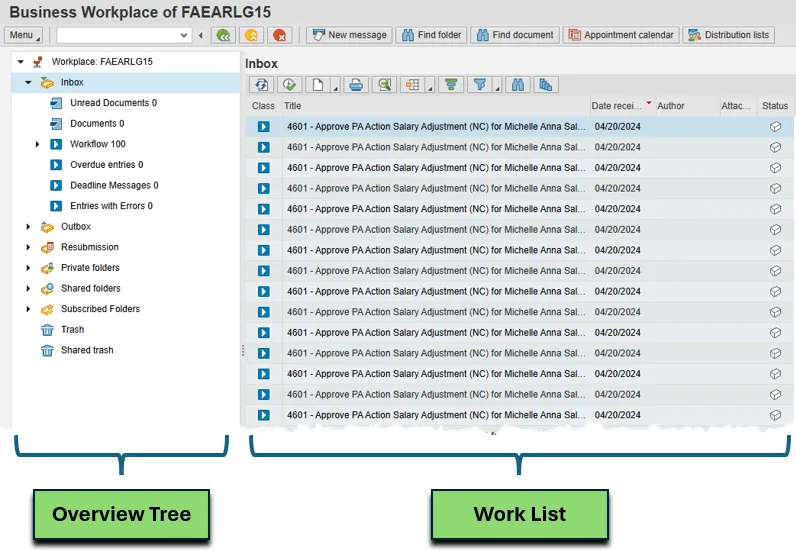The image size is (796, 550).
Task: Open Private folders in the tree
Action: tap(90, 268)
